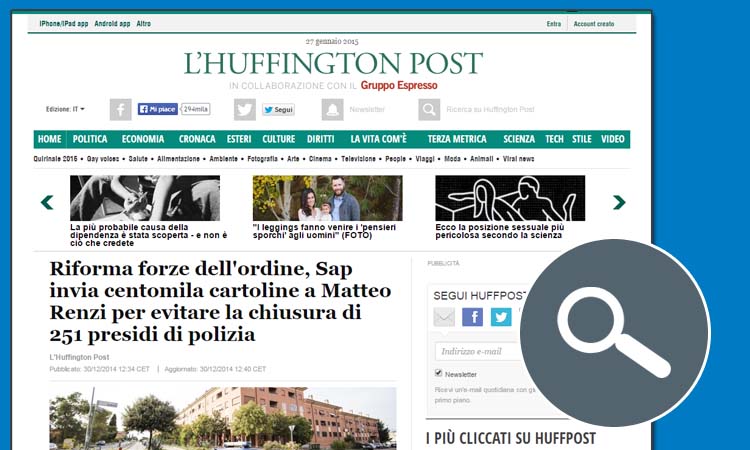Click the Twitter icon under Segui HuffPost
Viewport: 750px width, 450px height.
tap(501, 317)
